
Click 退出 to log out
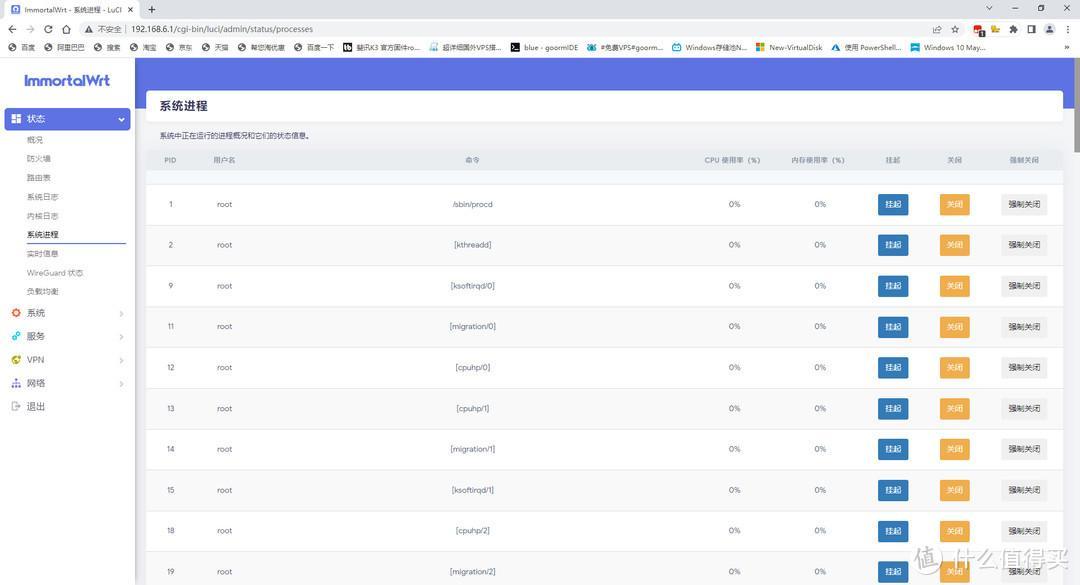click(36, 407)
